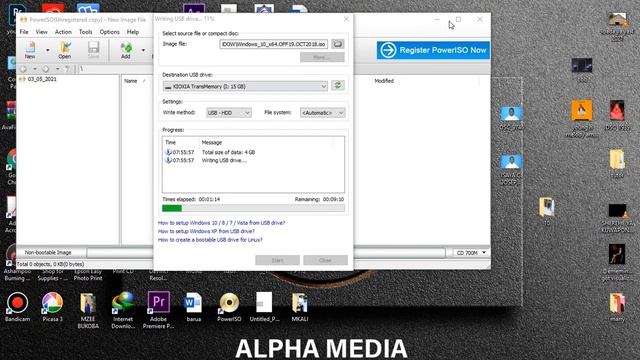Screen dimensions: 640x360
Task: Select the 'Writing USB drive...' message row
Action: click(x=224, y=160)
